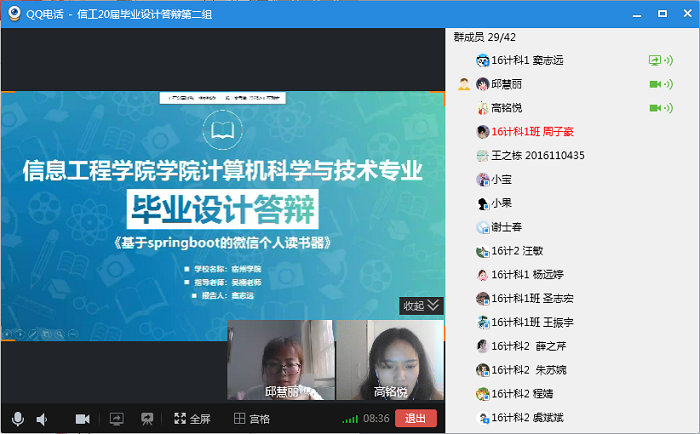Screen dimensions: 700x434
Task: Click the green signal strength indicator
Action: pos(349,419)
